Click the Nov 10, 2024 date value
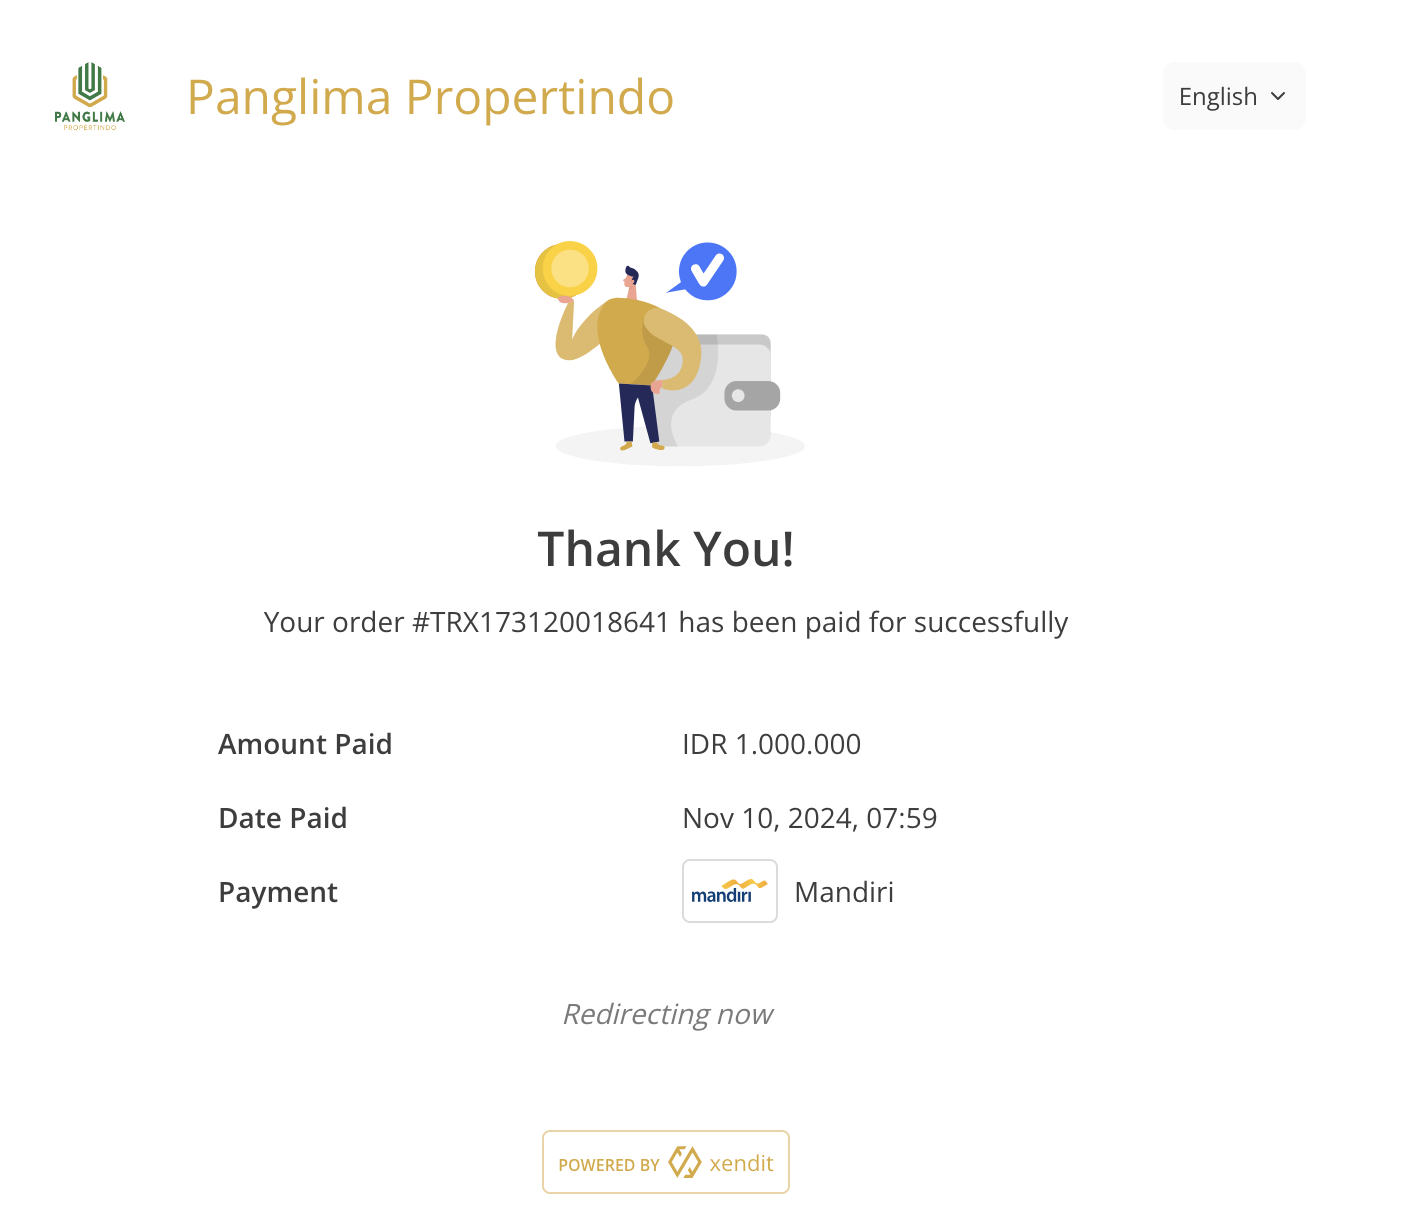This screenshot has width=1412, height=1224. click(809, 818)
